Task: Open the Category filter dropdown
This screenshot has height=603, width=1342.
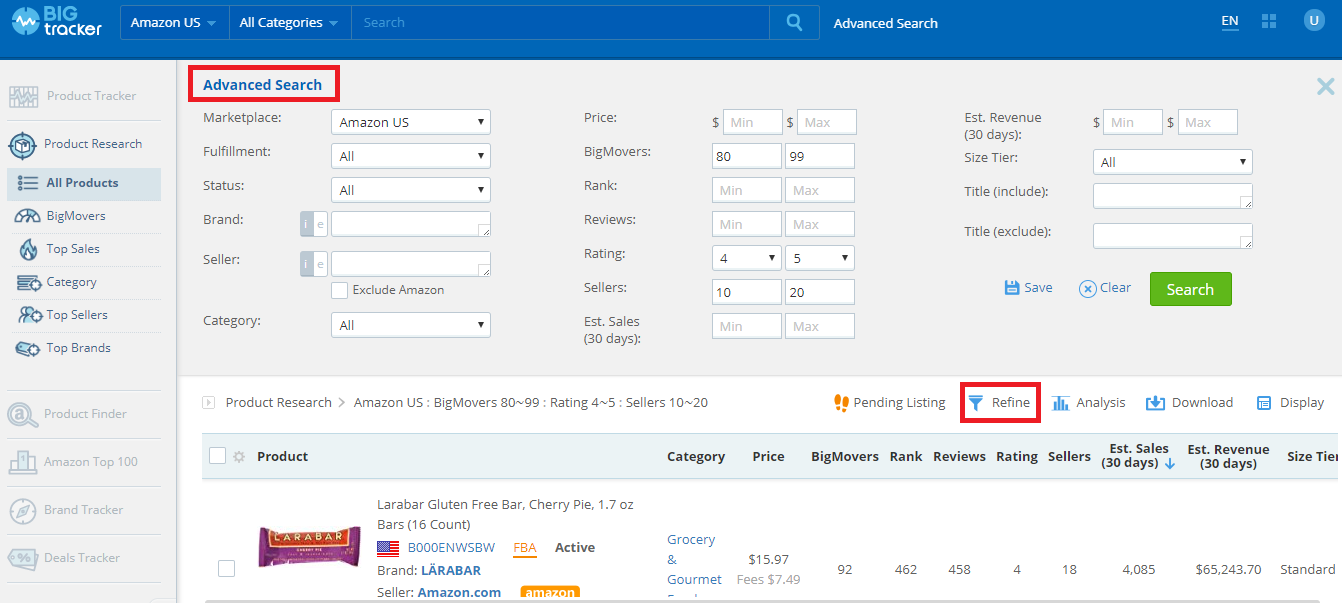Action: pyautogui.click(x=411, y=325)
